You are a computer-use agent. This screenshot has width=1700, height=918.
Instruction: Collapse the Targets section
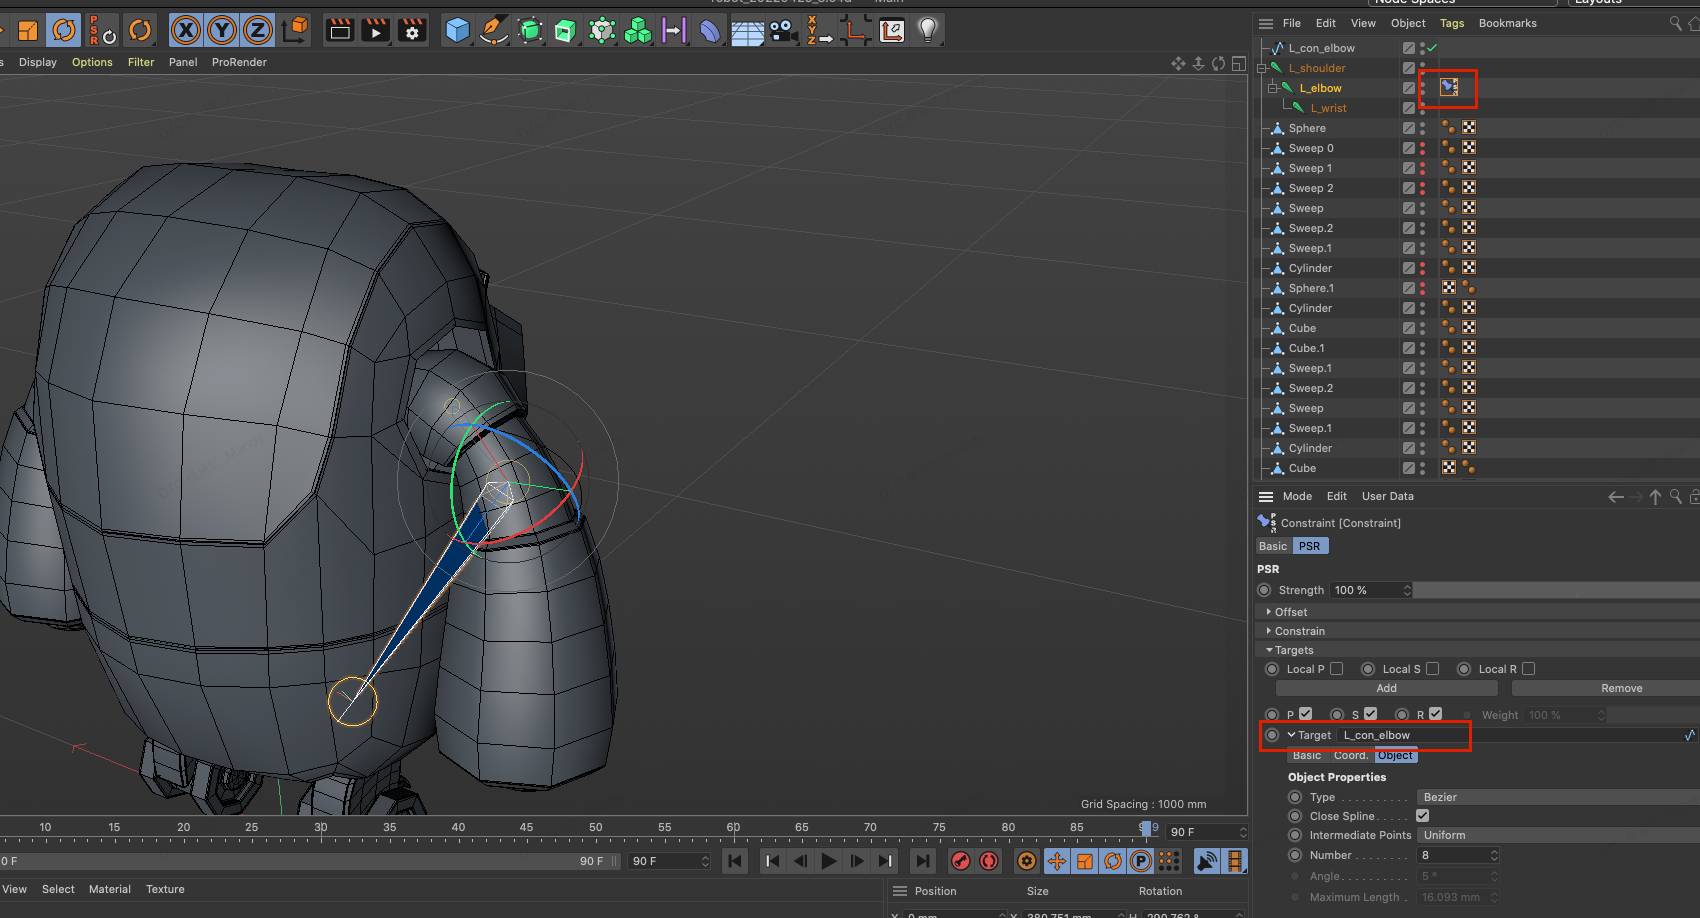tap(1269, 650)
